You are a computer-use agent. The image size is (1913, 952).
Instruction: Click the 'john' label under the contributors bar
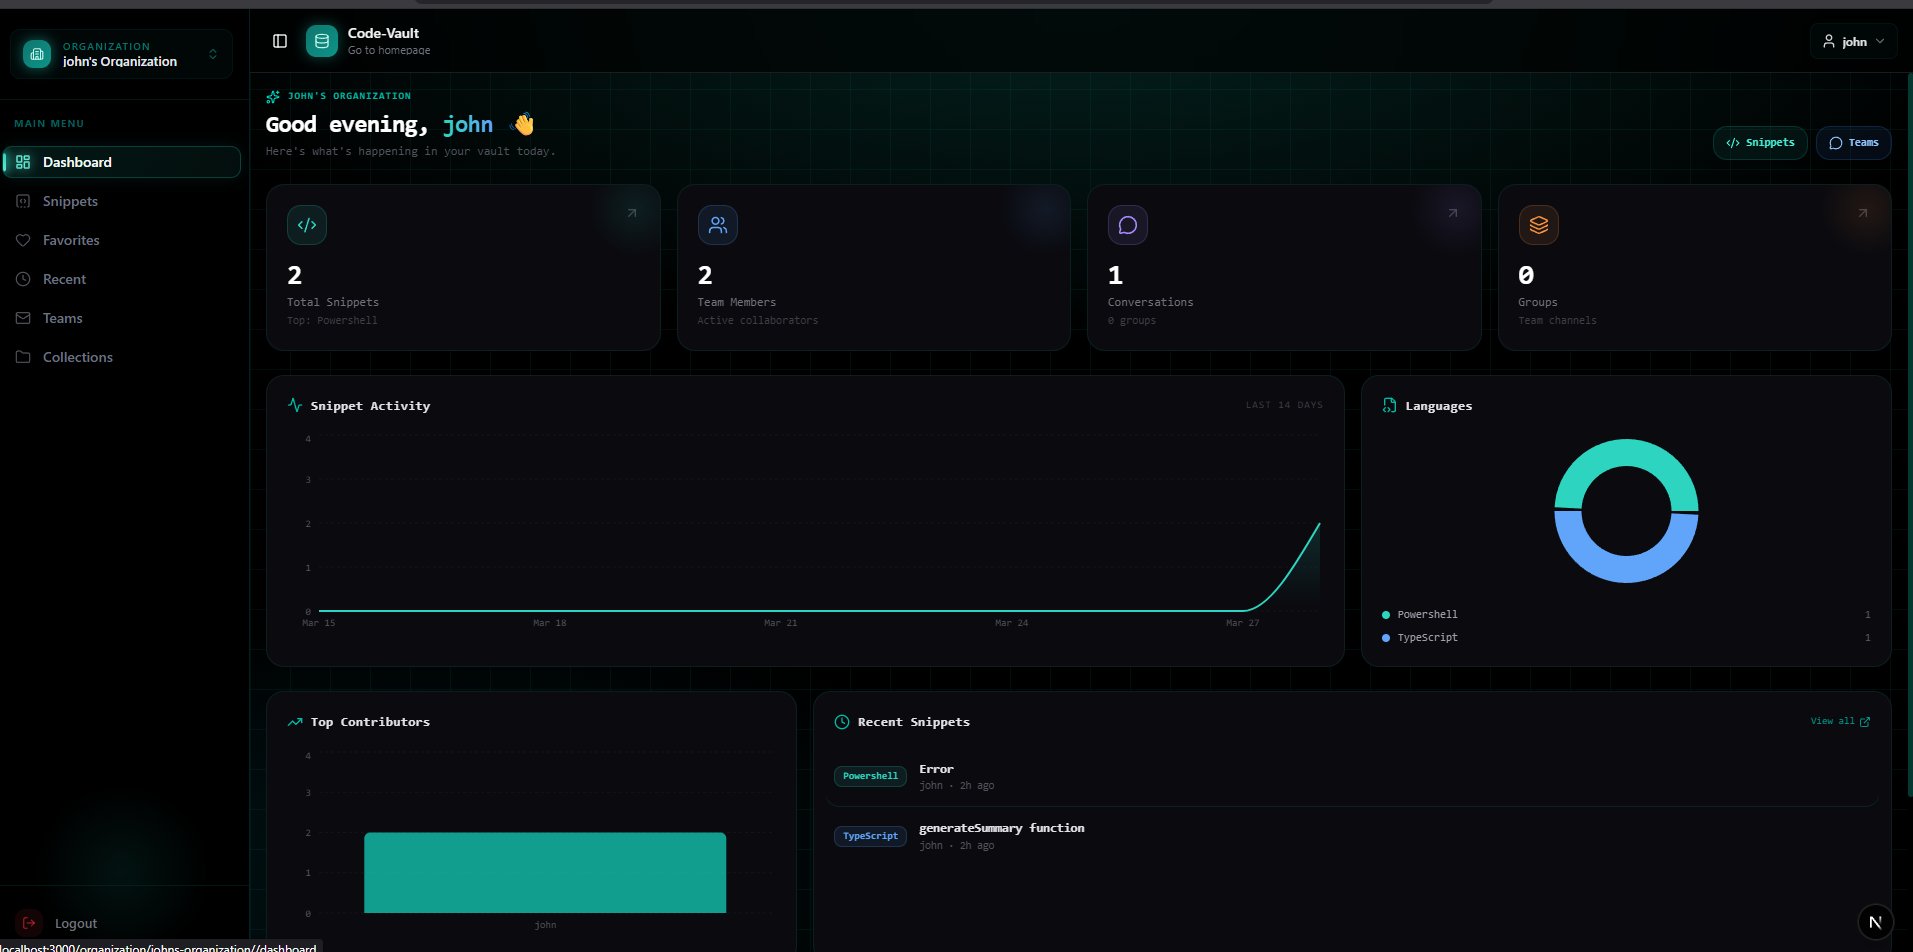pos(545,925)
